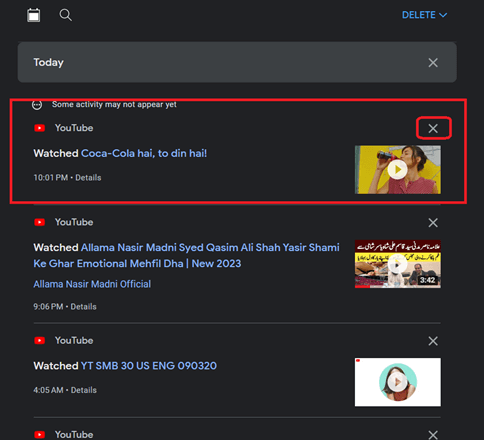
Task: Click the 'Some activity may not appear yet' text
Action: coord(114,104)
